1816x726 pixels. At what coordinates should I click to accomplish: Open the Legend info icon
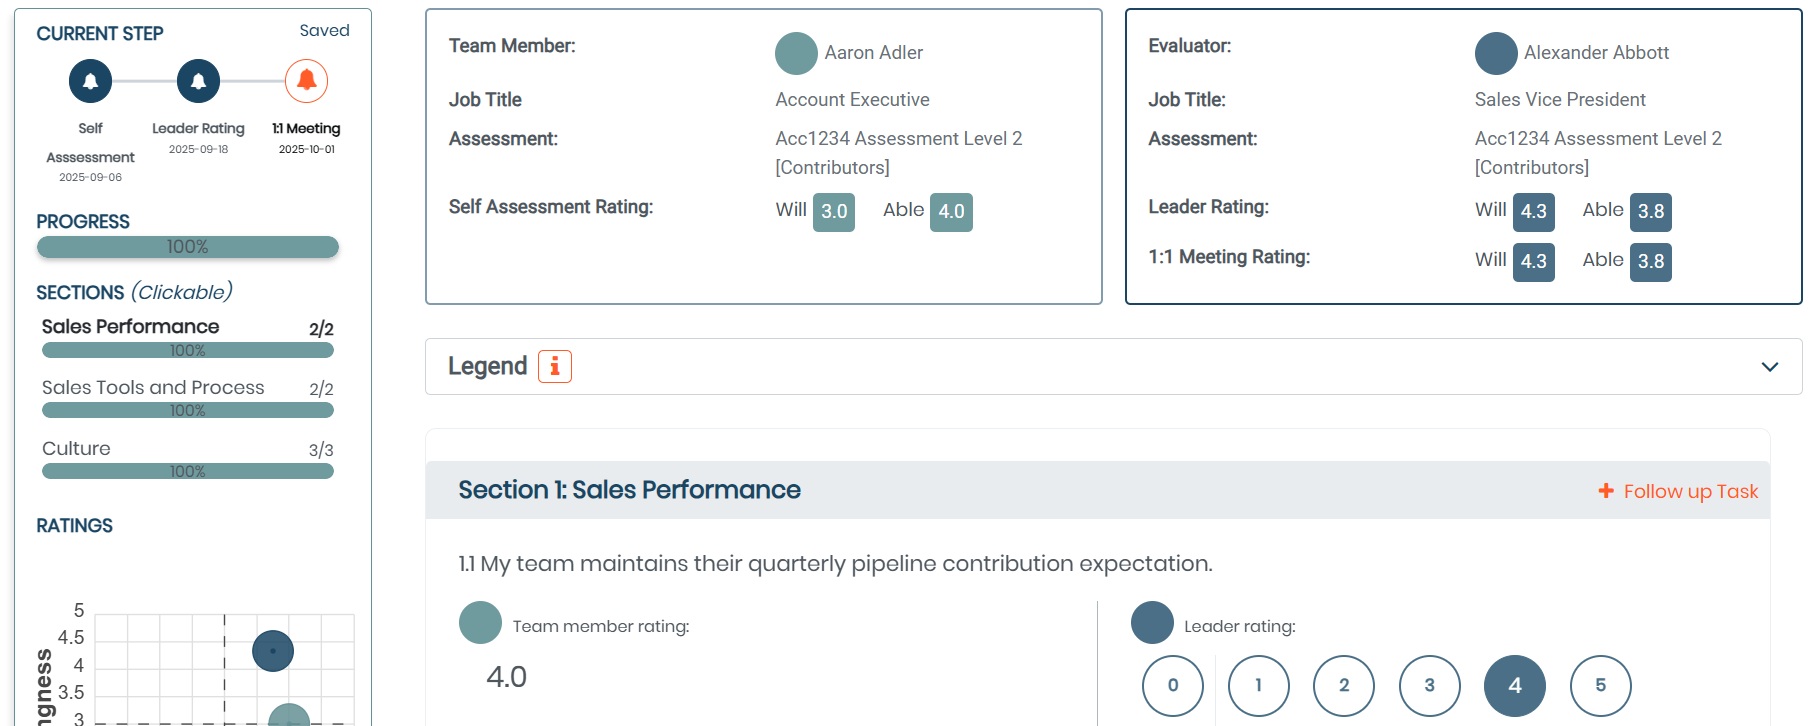(x=555, y=367)
